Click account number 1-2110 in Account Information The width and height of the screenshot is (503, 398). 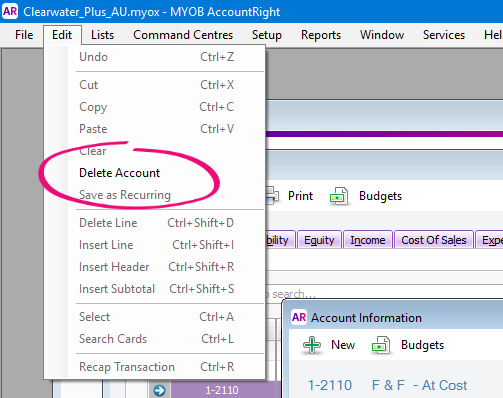point(330,385)
